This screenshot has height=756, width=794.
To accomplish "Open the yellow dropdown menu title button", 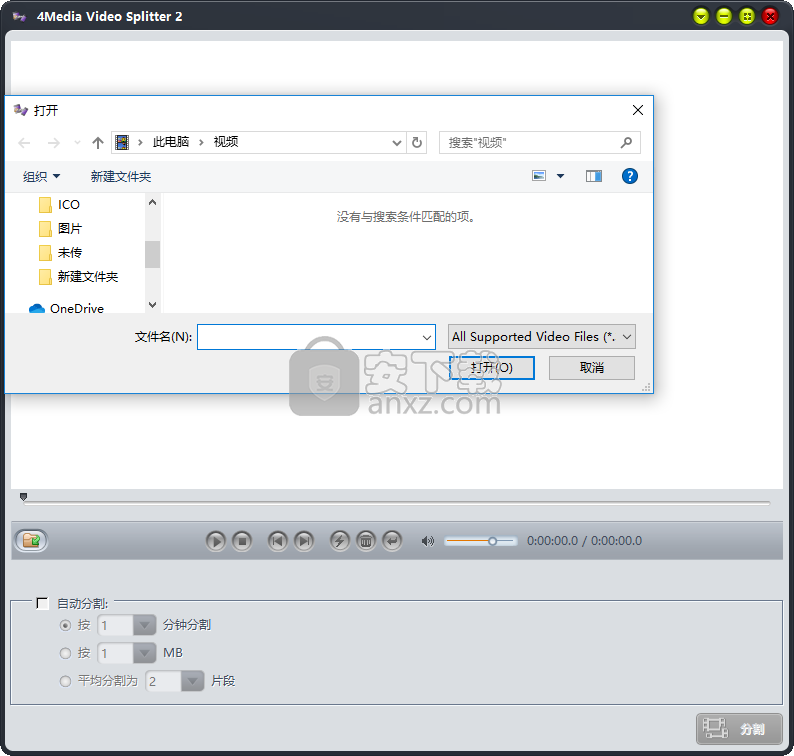I will pos(701,16).
